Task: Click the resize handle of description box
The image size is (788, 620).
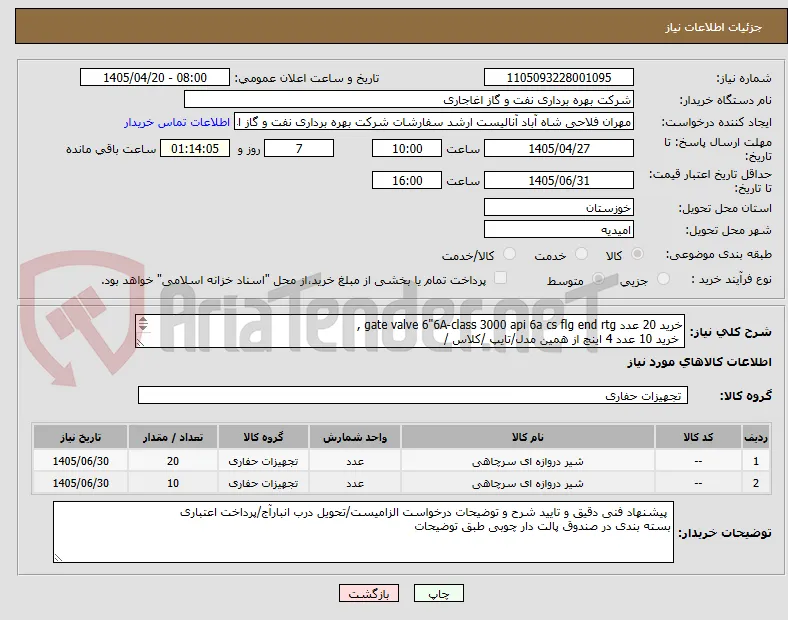Action: [x=140, y=342]
